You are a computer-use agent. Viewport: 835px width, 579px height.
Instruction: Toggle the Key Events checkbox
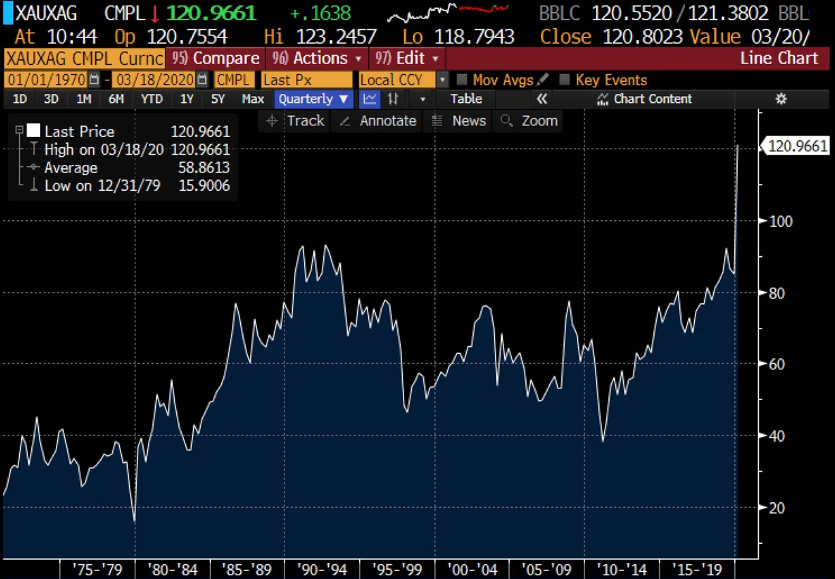coord(566,80)
